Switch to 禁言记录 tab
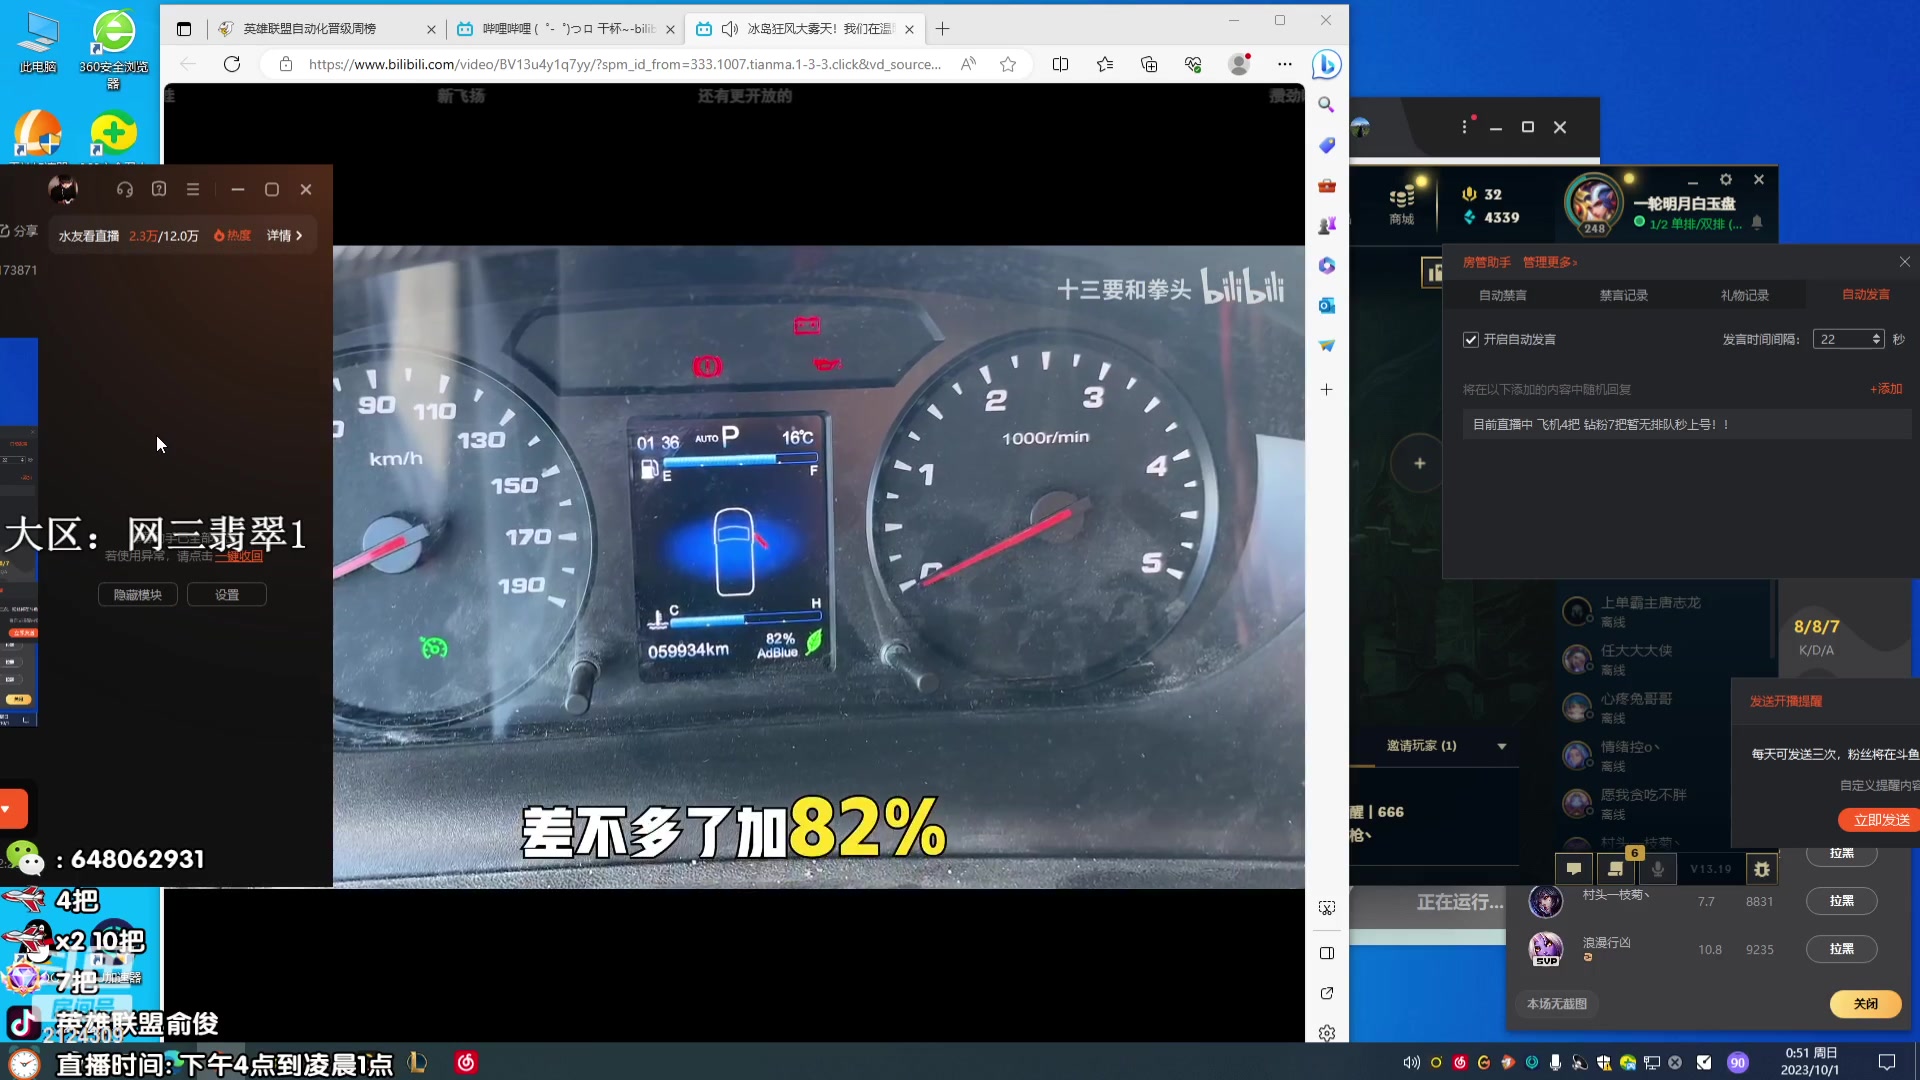 coord(1623,295)
